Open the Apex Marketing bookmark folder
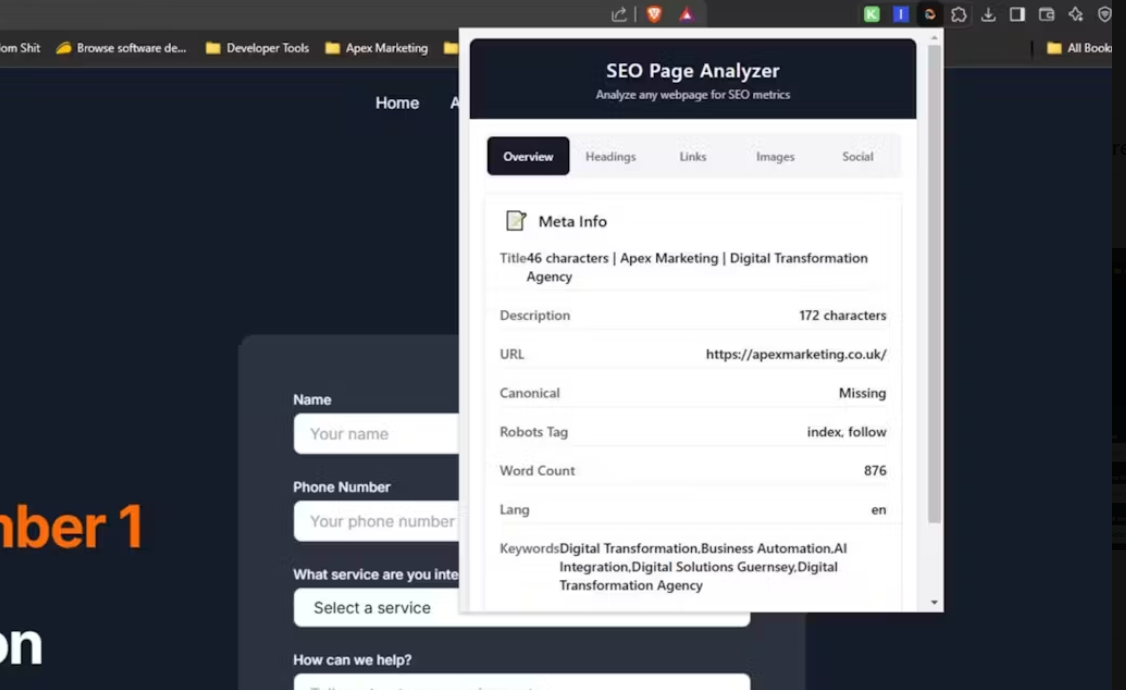 point(376,48)
